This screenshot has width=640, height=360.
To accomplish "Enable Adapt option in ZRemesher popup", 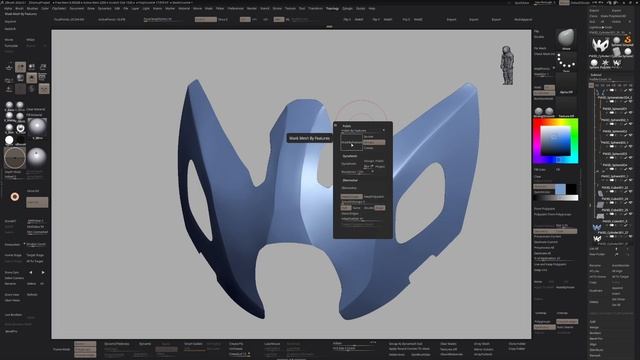I will [380, 208].
